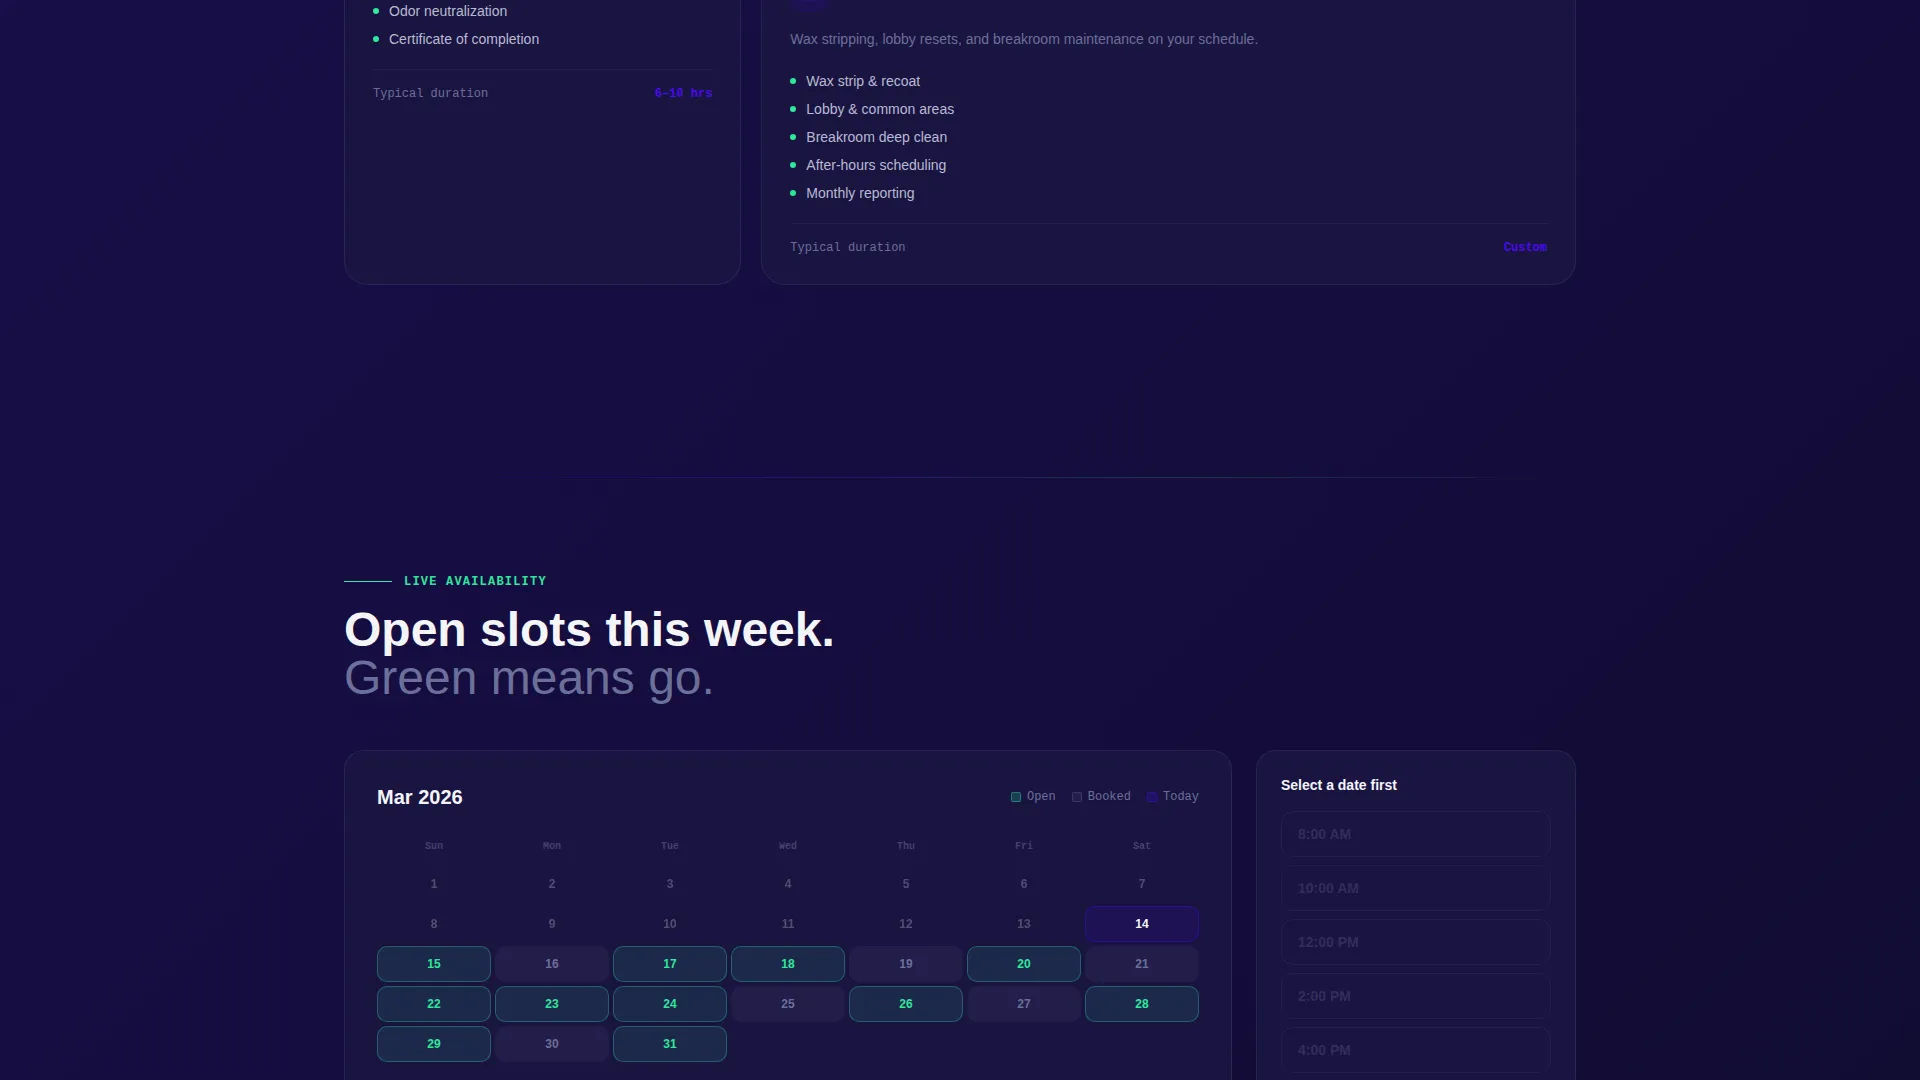The width and height of the screenshot is (1920, 1080).
Task: Click past date 1 in calendar
Action: (x=433, y=883)
